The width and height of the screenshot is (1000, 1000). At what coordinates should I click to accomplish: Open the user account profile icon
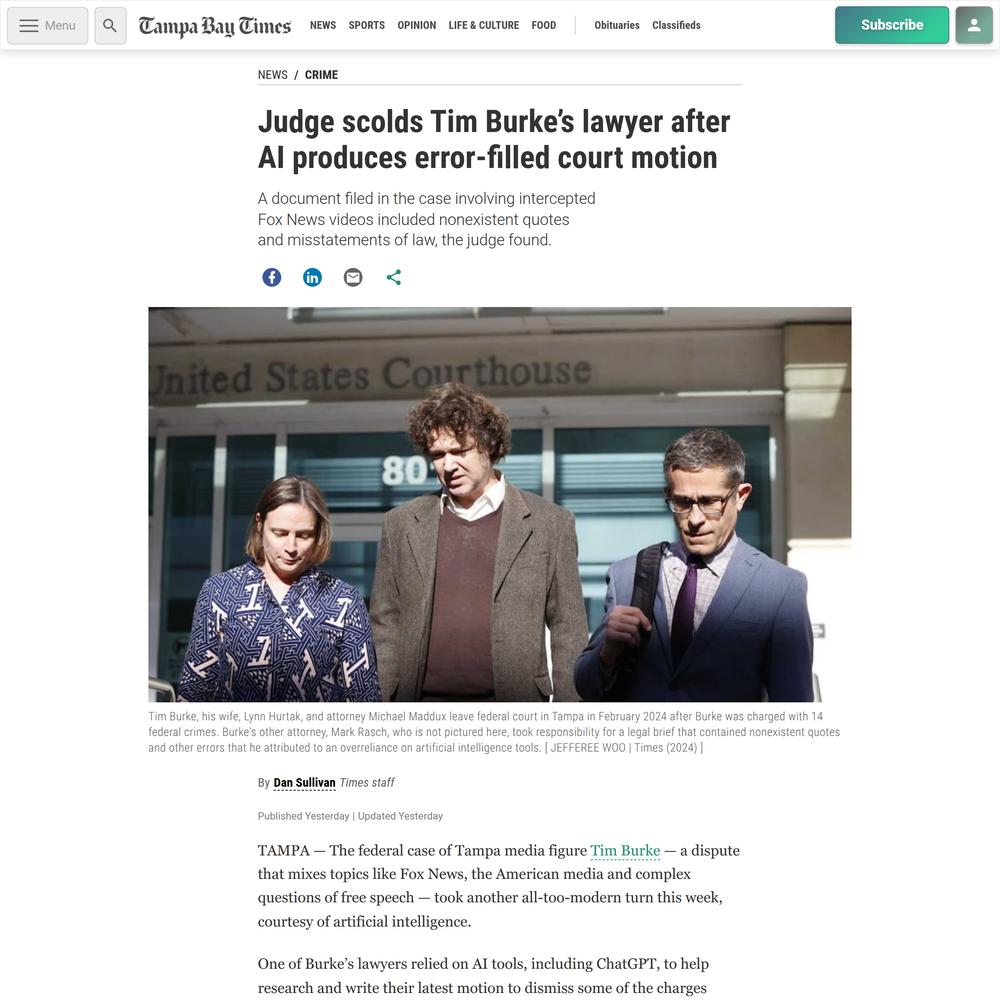tap(974, 26)
